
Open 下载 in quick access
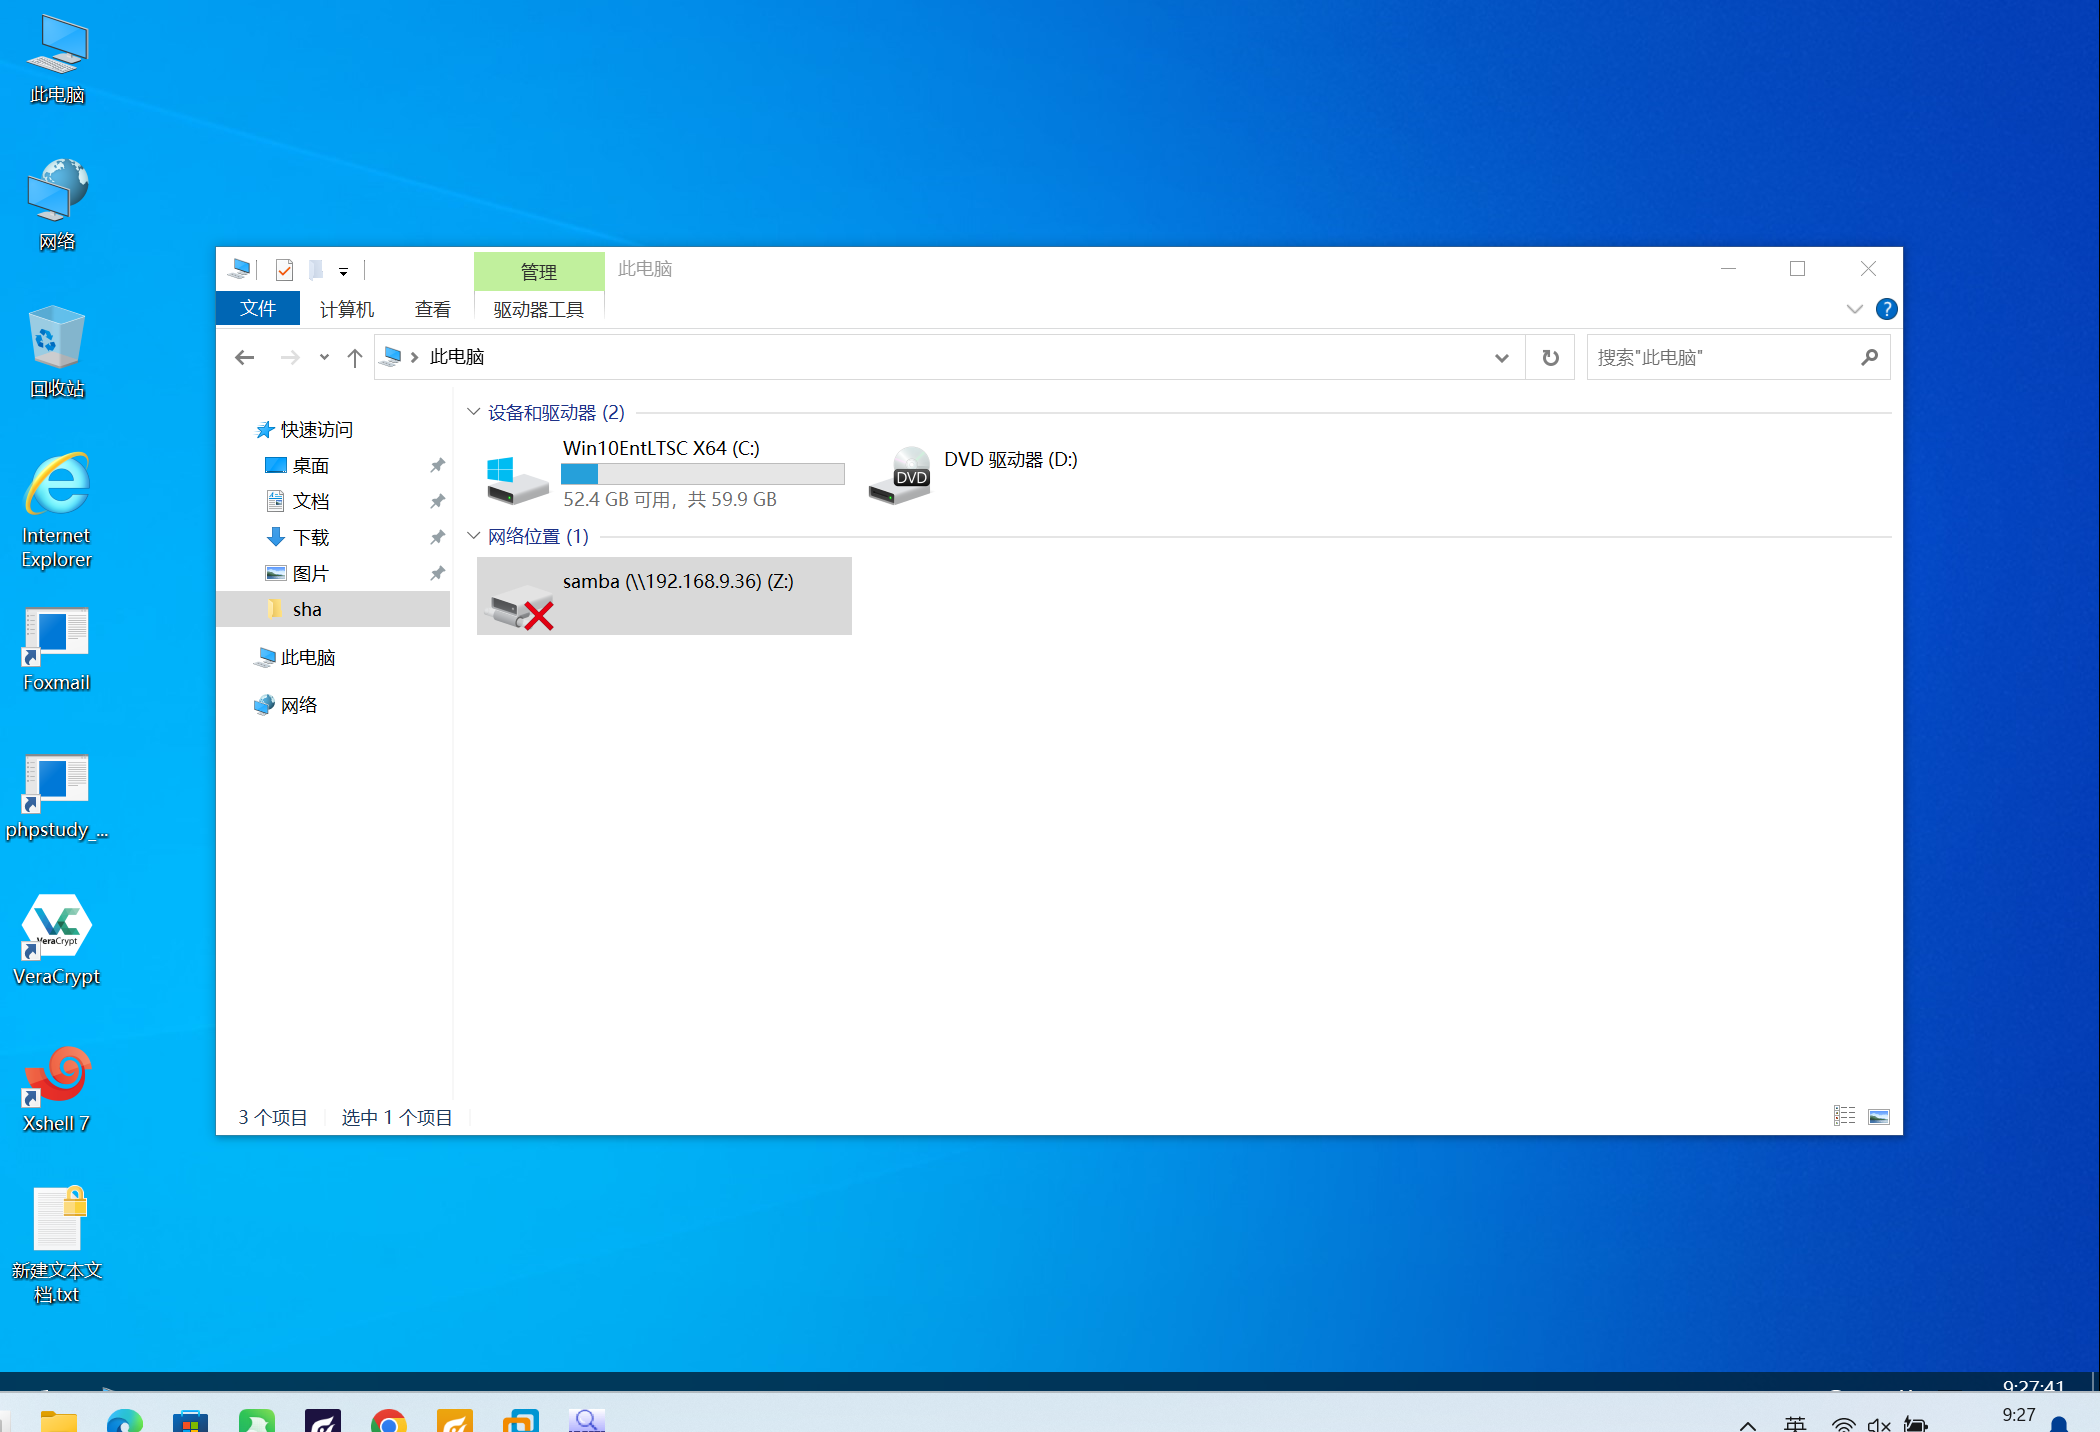click(311, 537)
